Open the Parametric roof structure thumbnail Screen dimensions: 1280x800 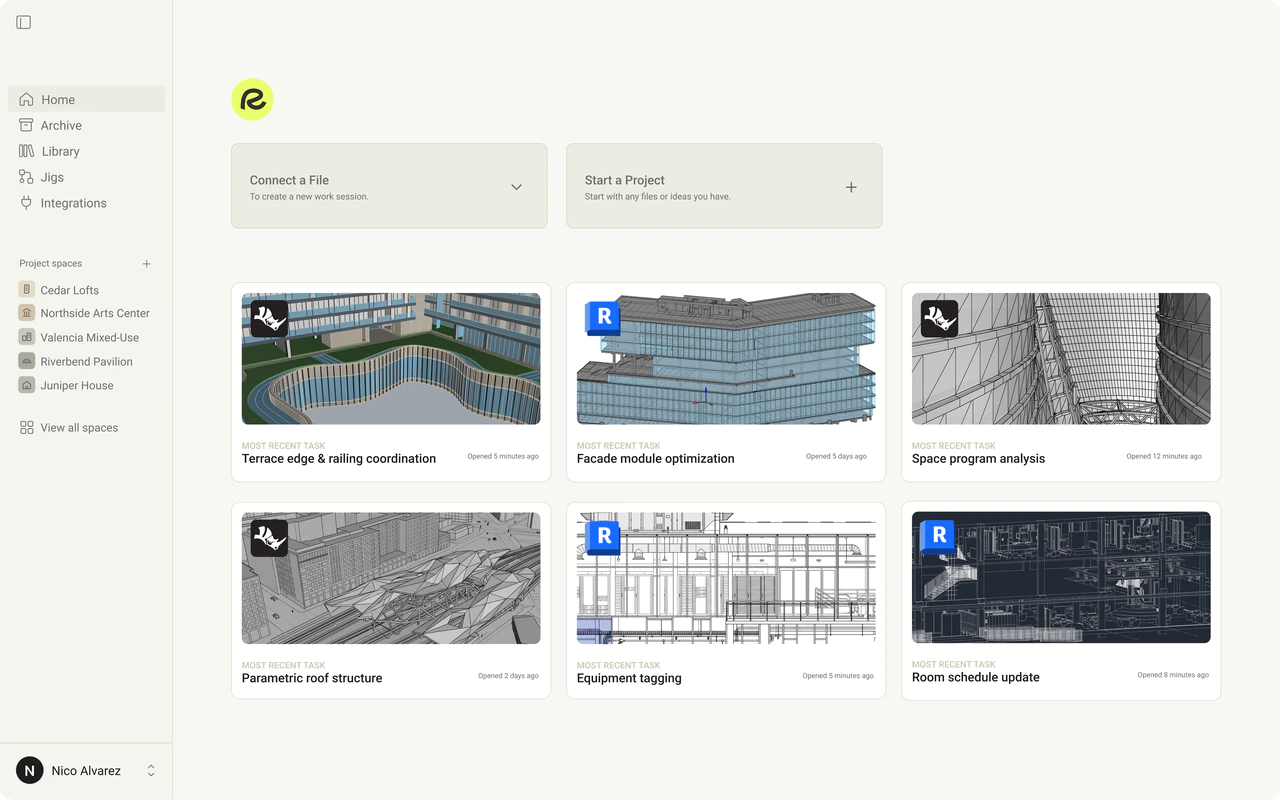click(391, 578)
